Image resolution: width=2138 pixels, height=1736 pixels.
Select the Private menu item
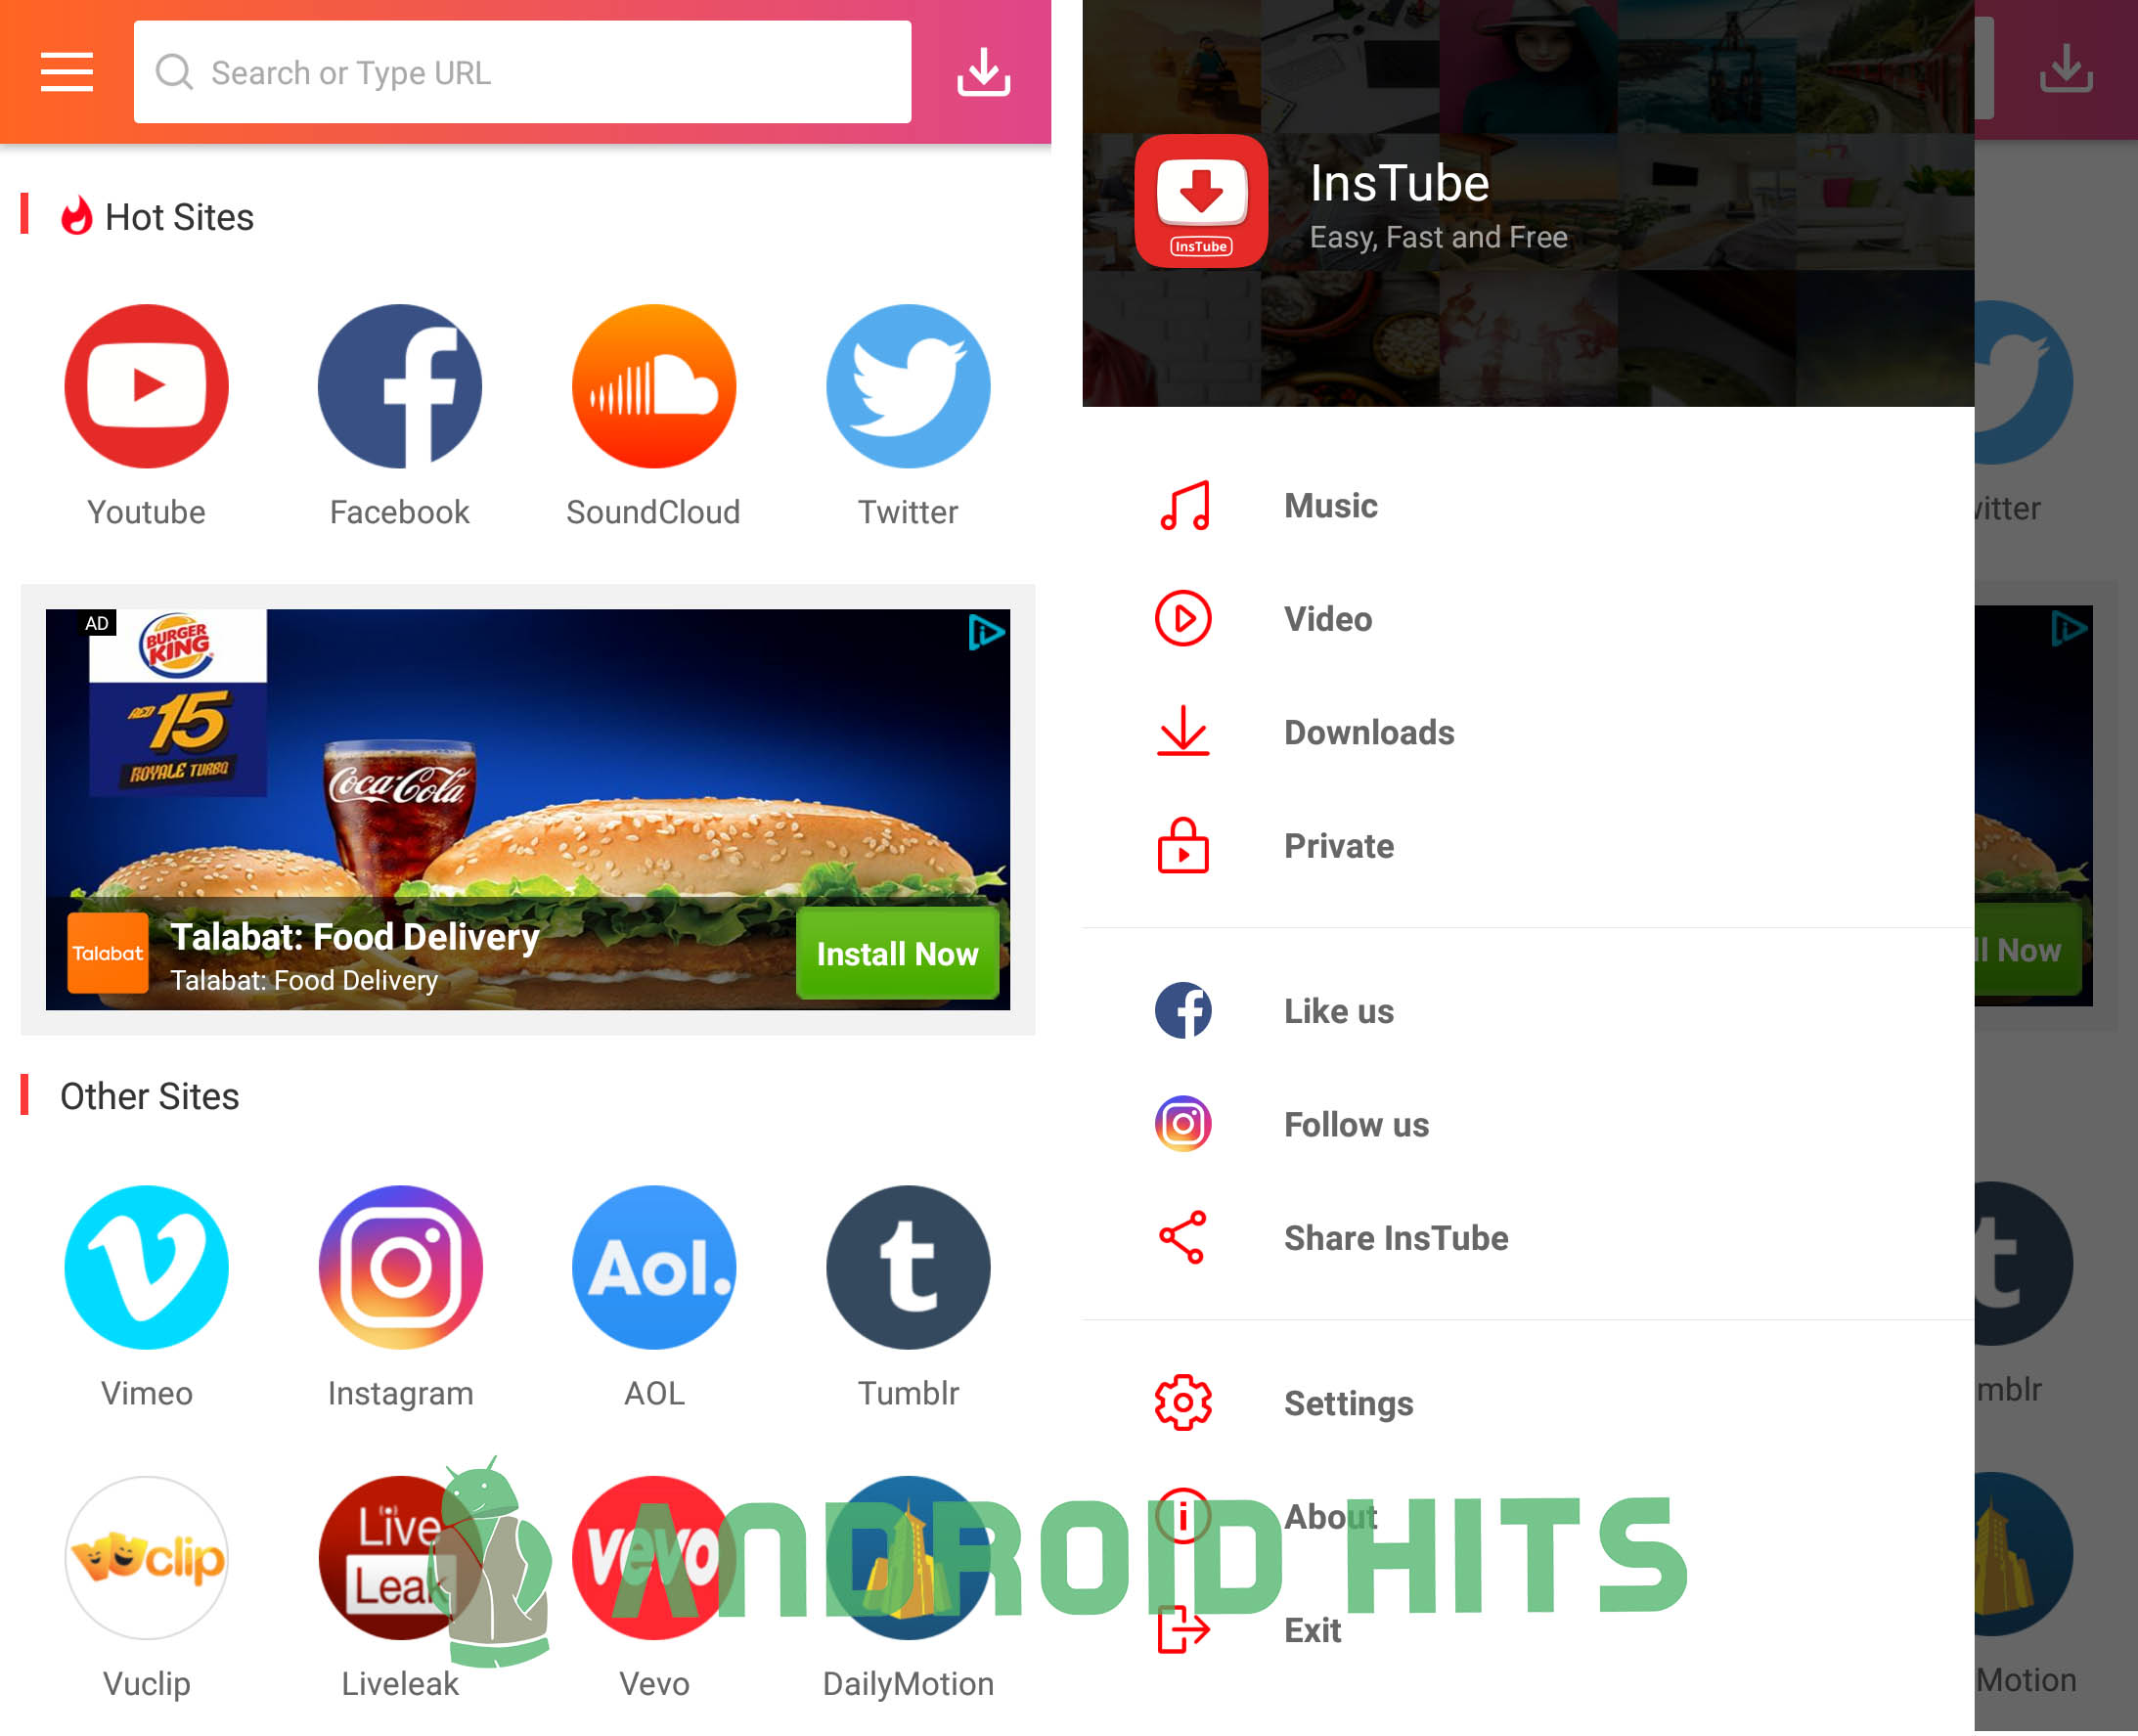coord(1339,845)
